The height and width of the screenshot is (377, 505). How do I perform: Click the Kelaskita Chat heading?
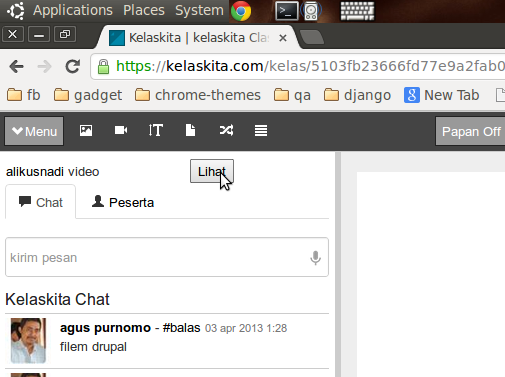click(57, 299)
